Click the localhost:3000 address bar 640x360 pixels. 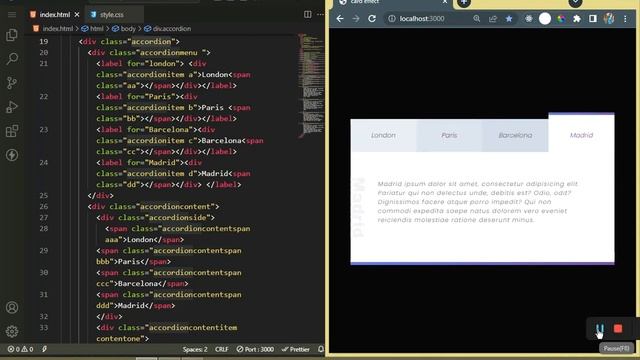(x=422, y=19)
